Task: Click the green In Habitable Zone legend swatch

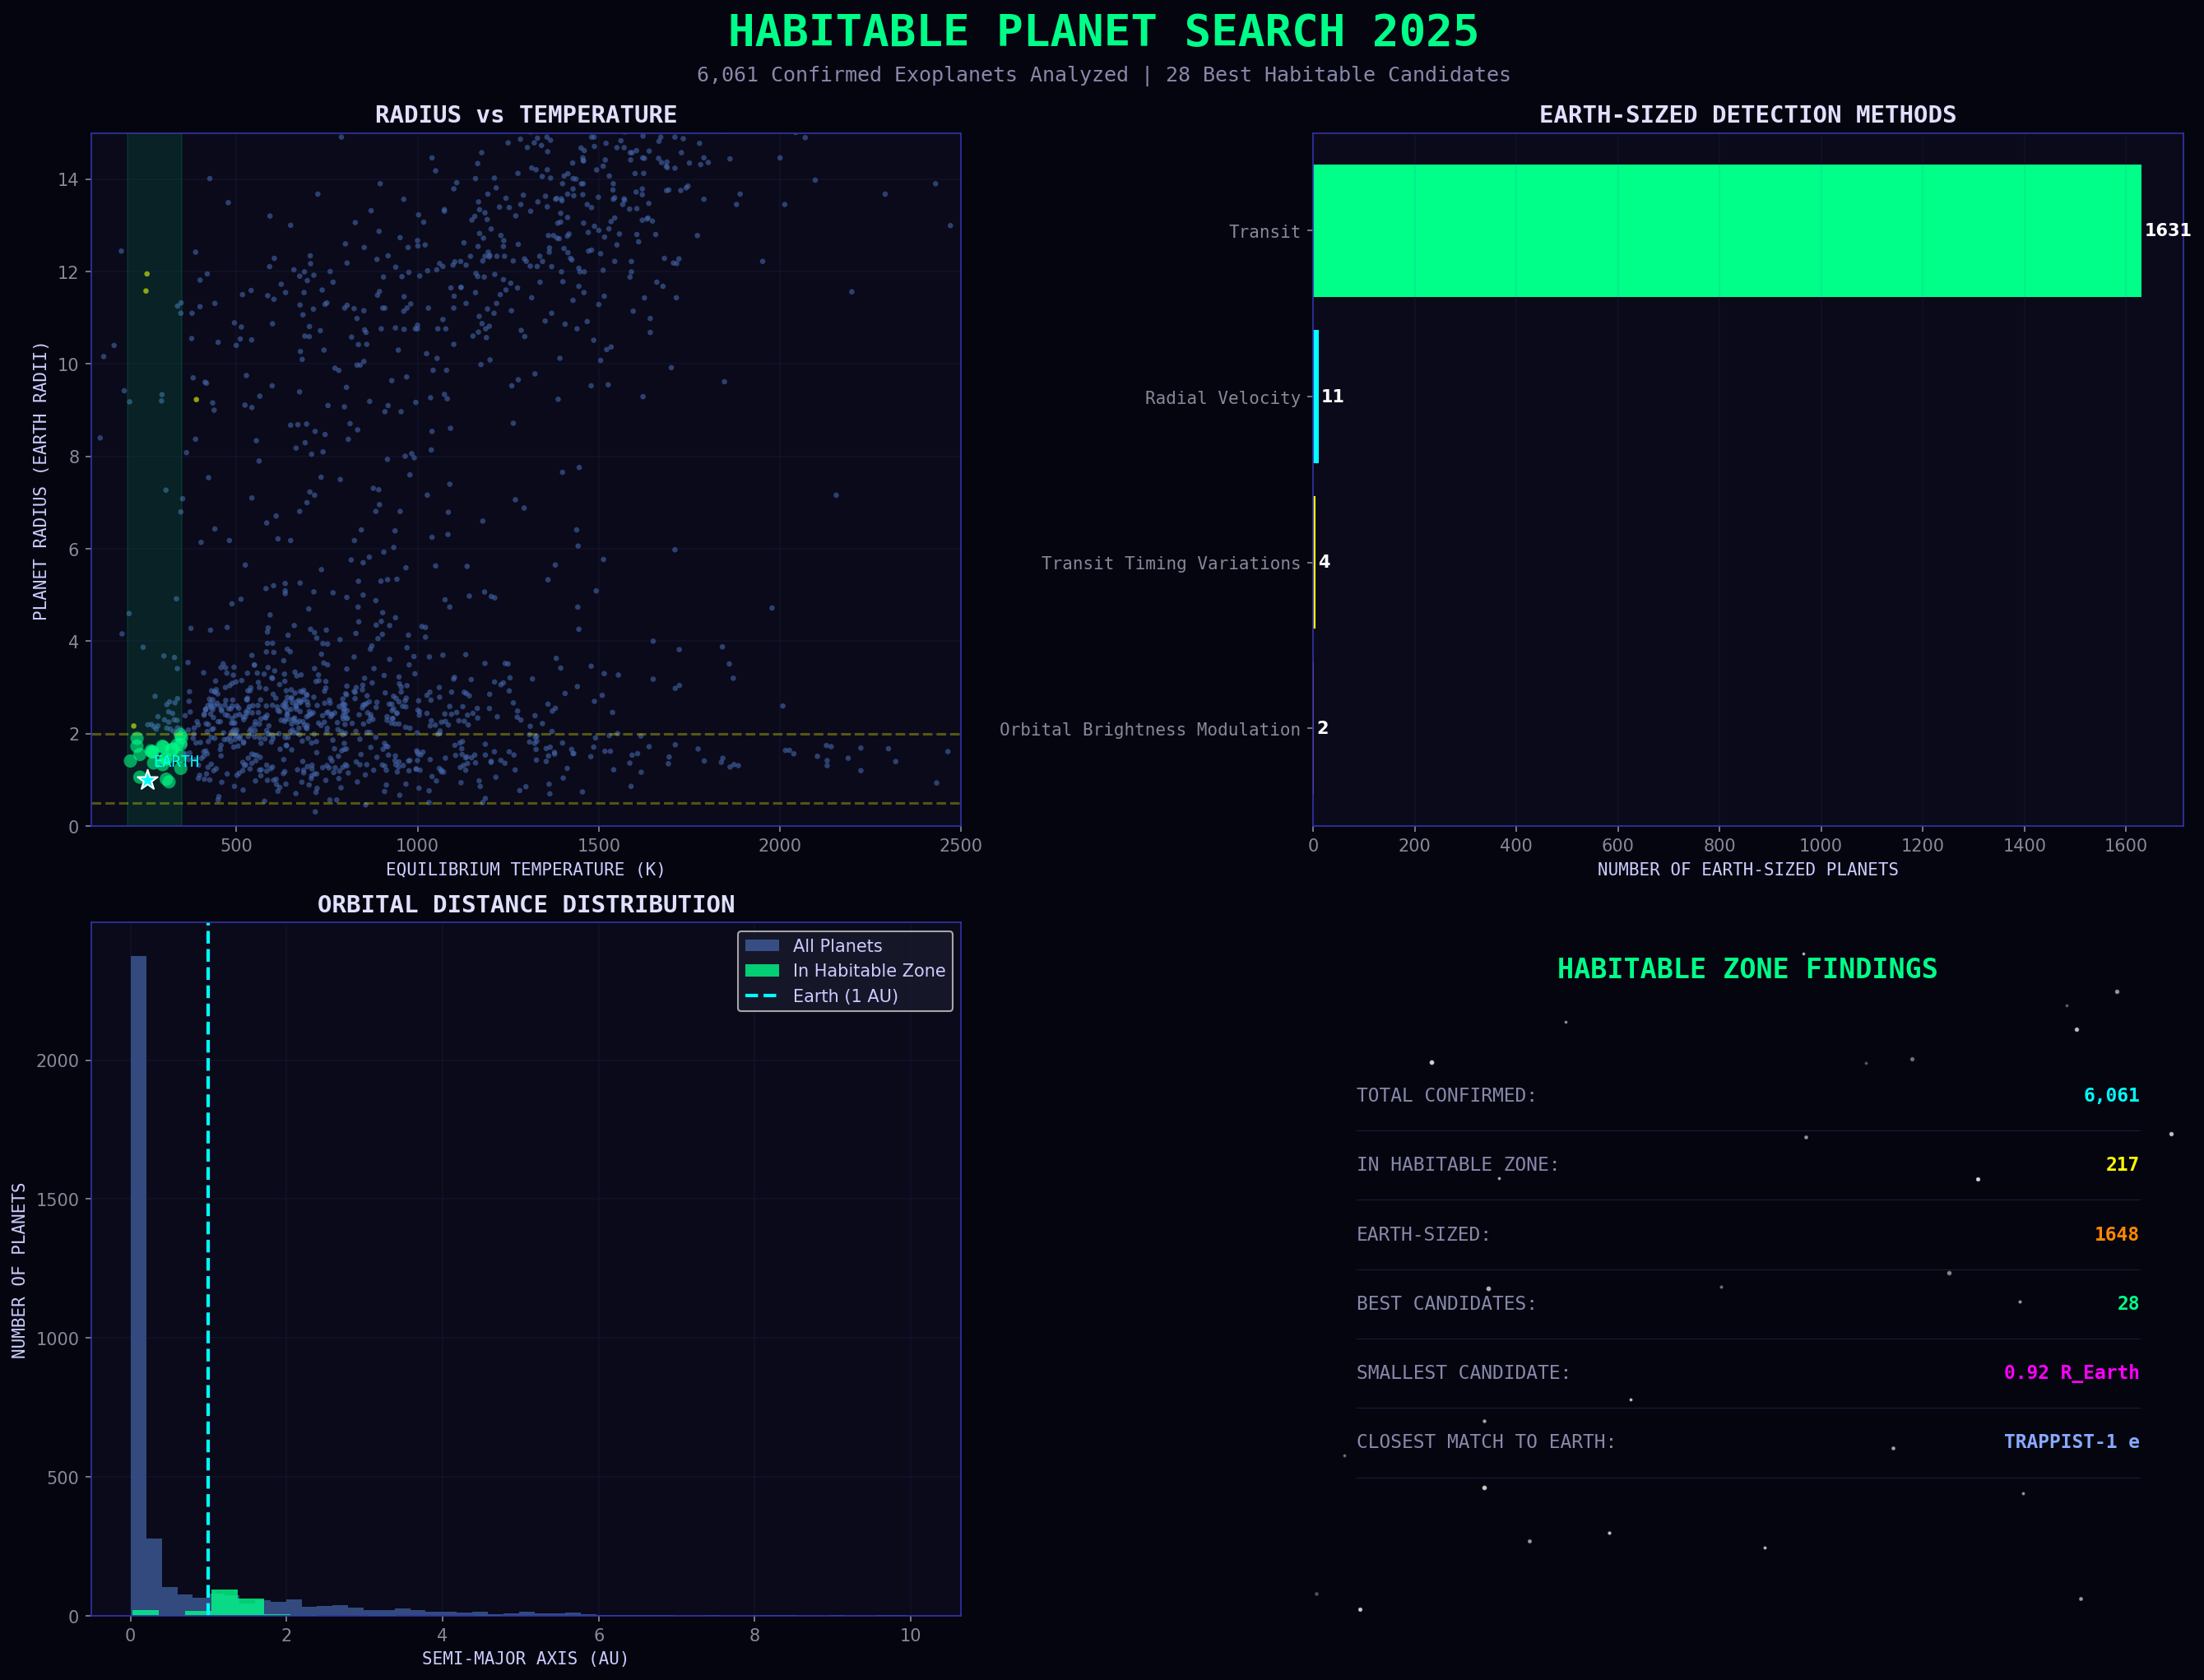Action: (x=762, y=971)
